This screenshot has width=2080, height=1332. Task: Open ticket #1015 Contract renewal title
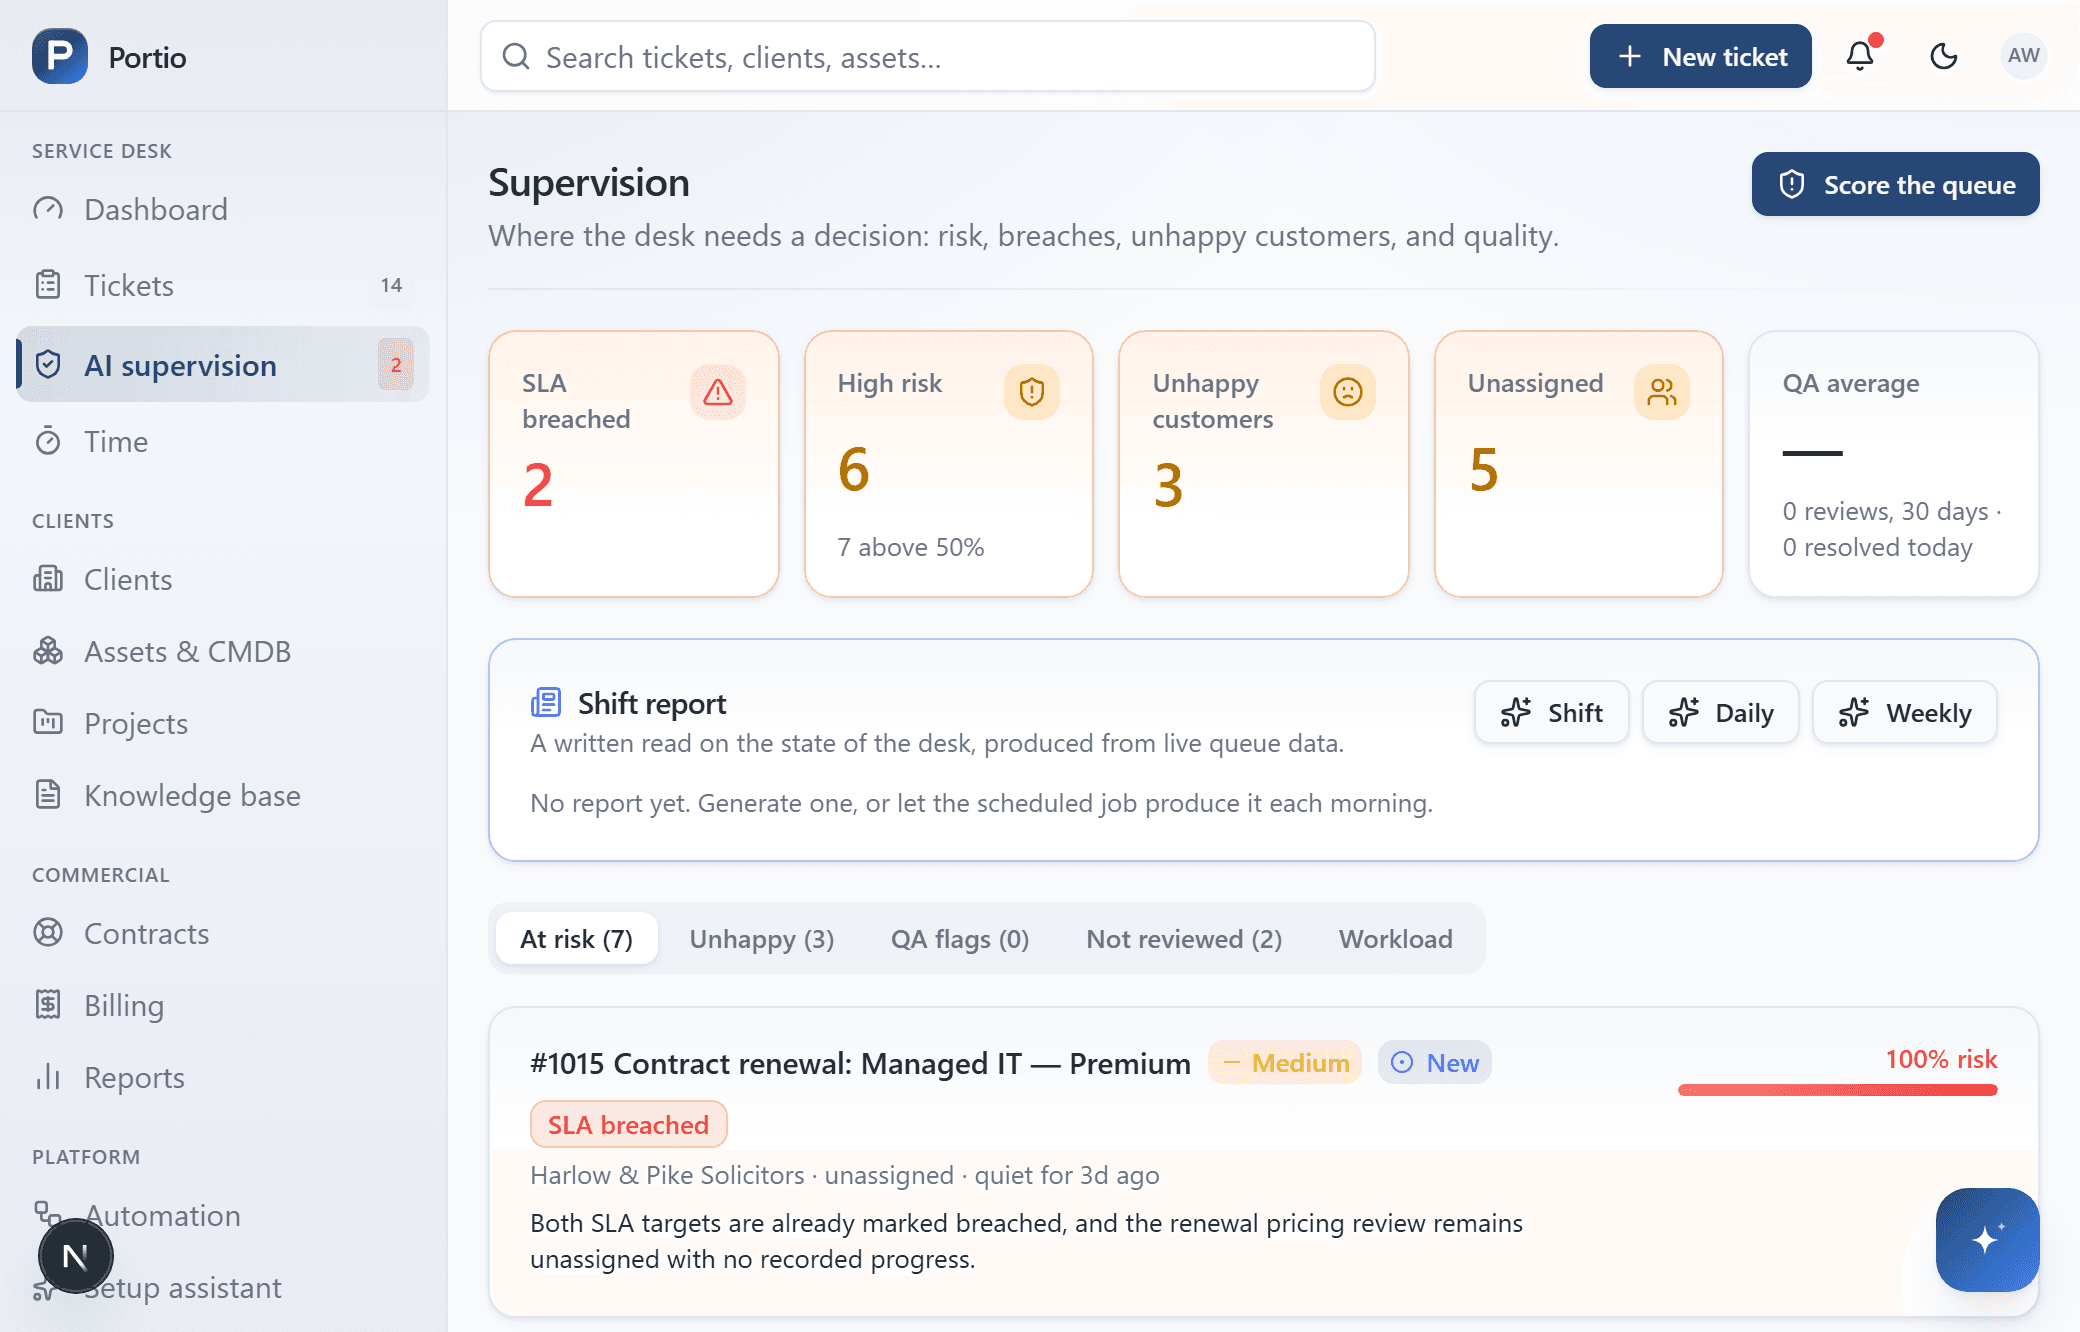860,1062
